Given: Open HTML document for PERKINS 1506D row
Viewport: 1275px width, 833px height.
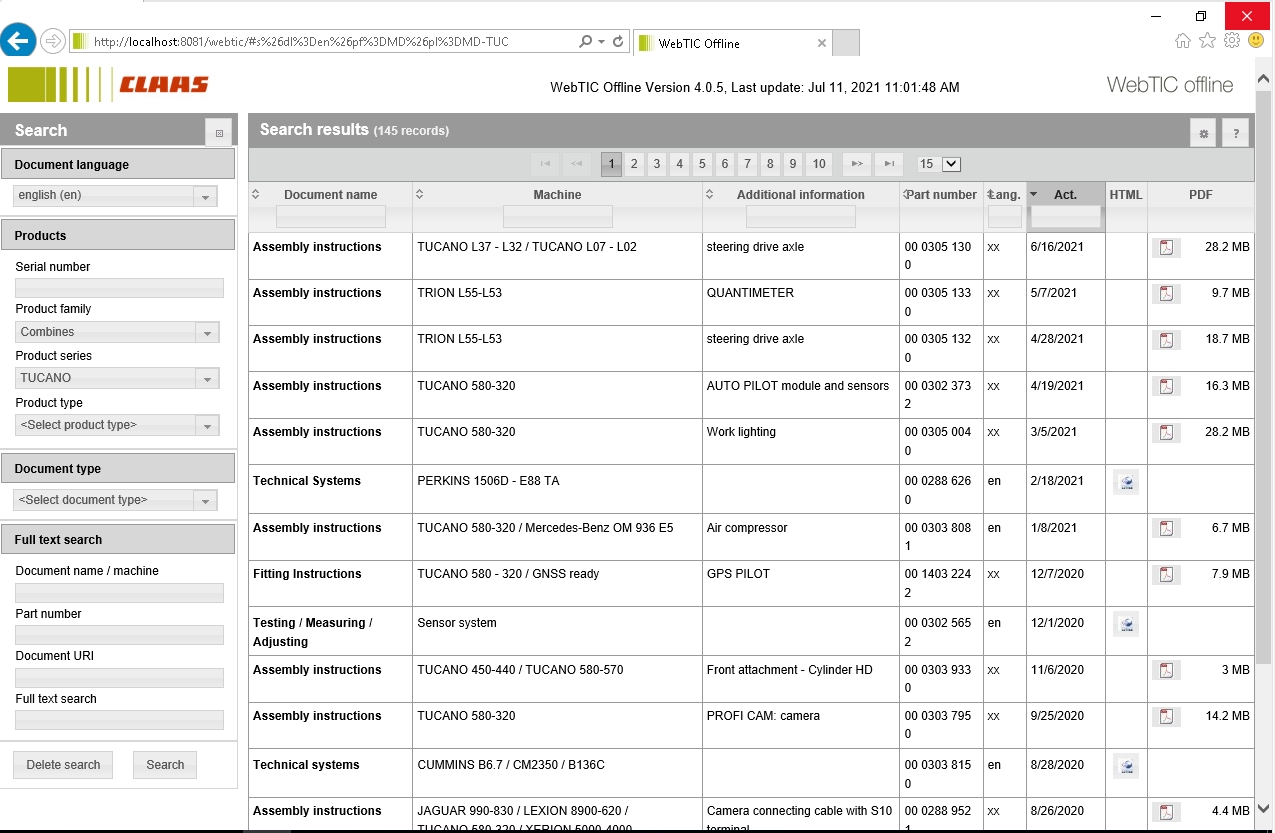Looking at the screenshot, I should (x=1126, y=482).
